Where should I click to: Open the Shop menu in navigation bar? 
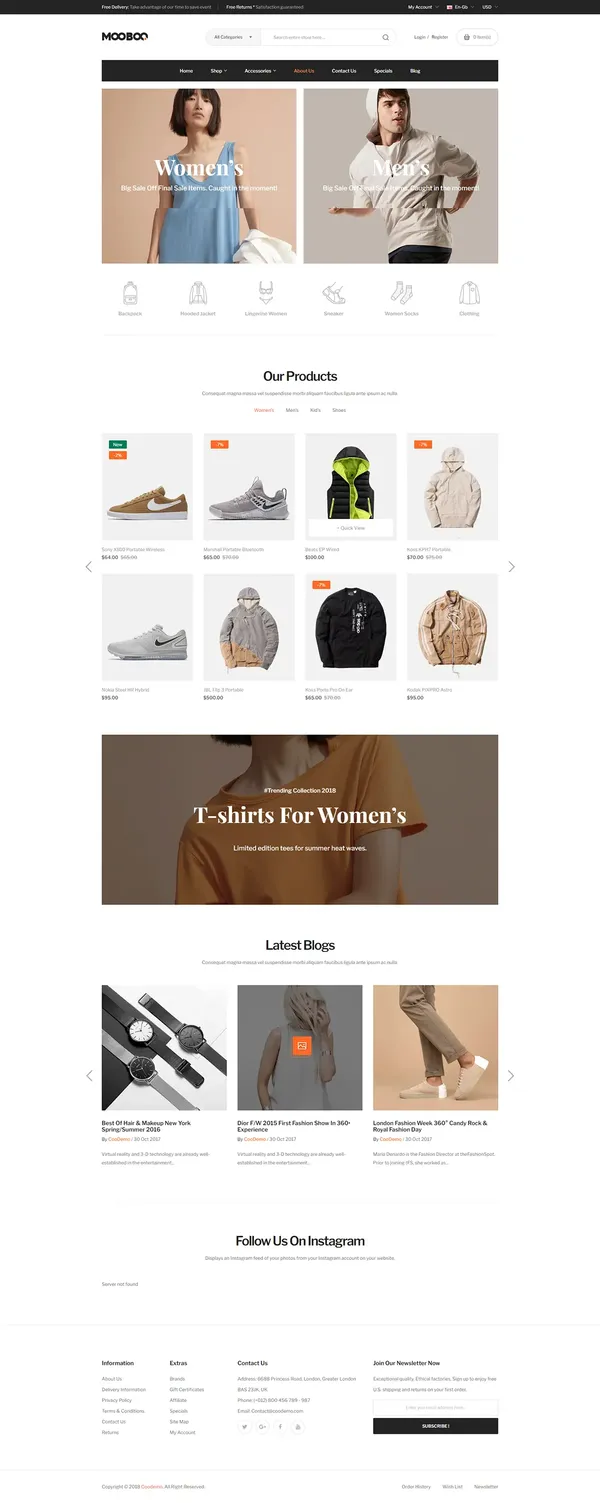218,71
